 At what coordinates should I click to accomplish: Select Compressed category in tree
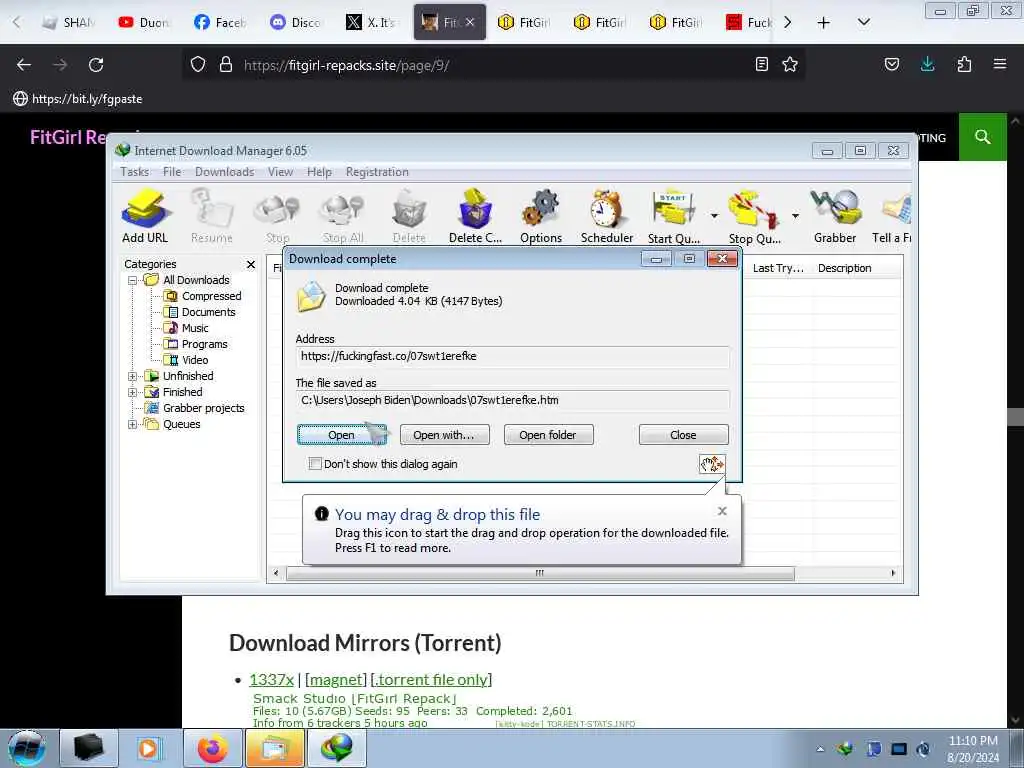point(211,296)
